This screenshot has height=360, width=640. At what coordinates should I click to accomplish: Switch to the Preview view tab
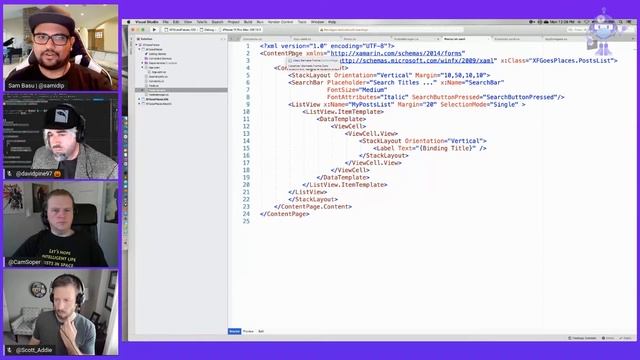(x=248, y=331)
